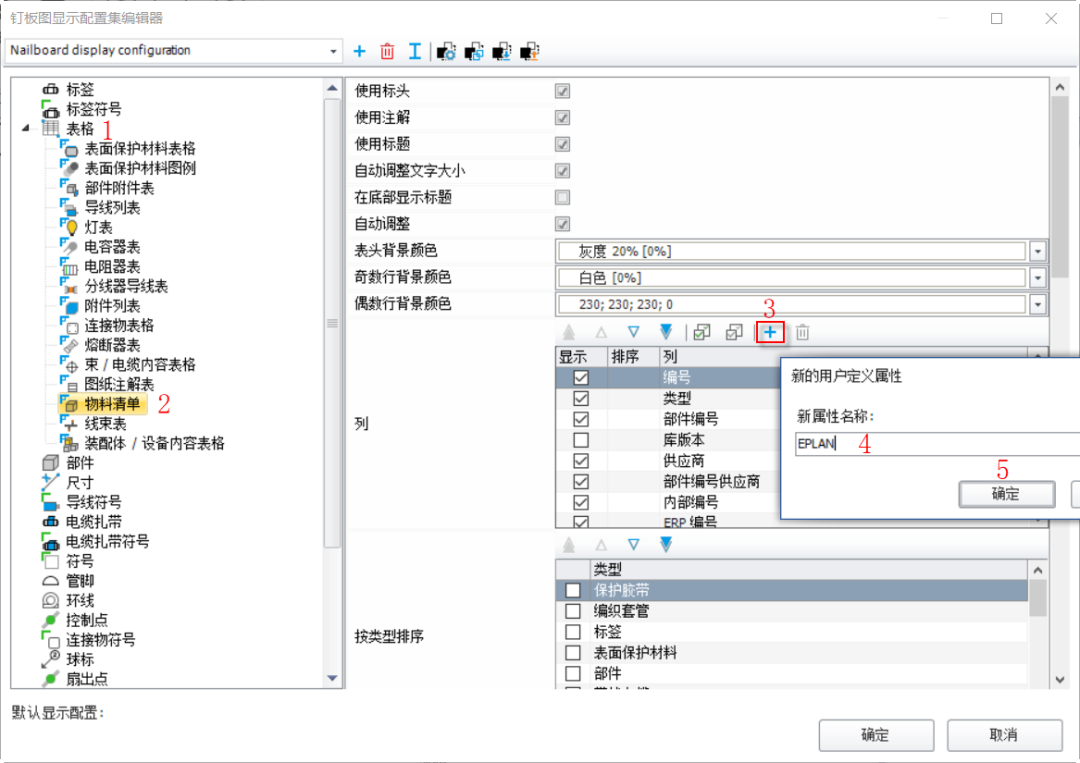Image resolution: width=1080 pixels, height=763 pixels.
Task: Uncheck the 编号 row display checkbox
Action: 581,378
